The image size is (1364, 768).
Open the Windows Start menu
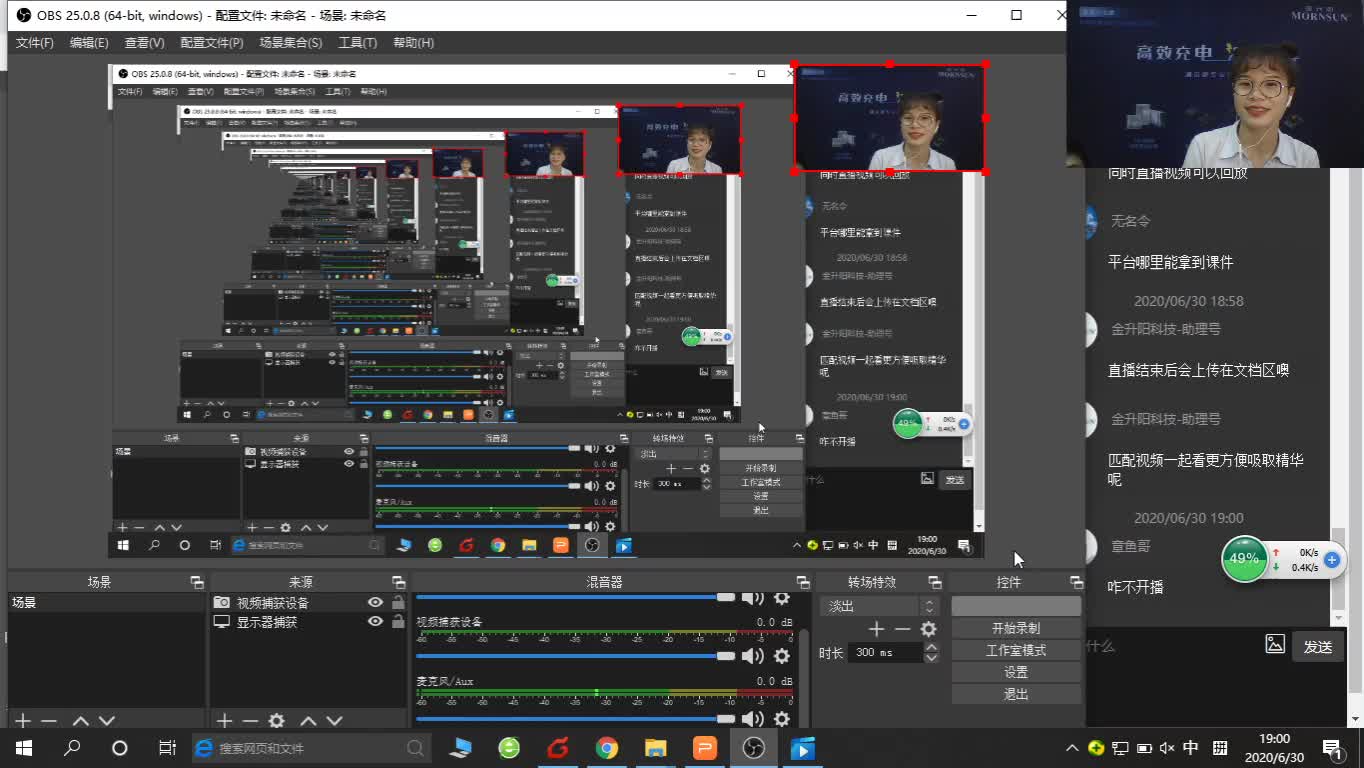[24, 748]
